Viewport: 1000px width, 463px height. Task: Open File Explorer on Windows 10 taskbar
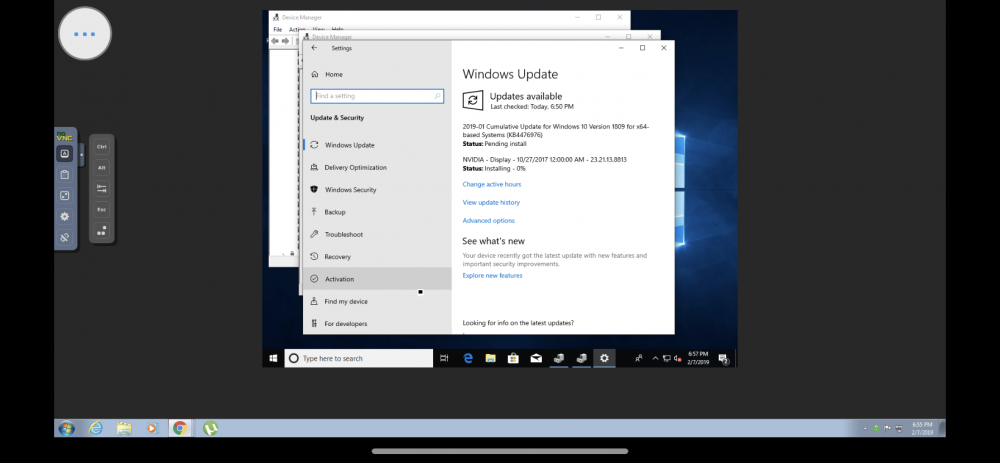coord(490,358)
